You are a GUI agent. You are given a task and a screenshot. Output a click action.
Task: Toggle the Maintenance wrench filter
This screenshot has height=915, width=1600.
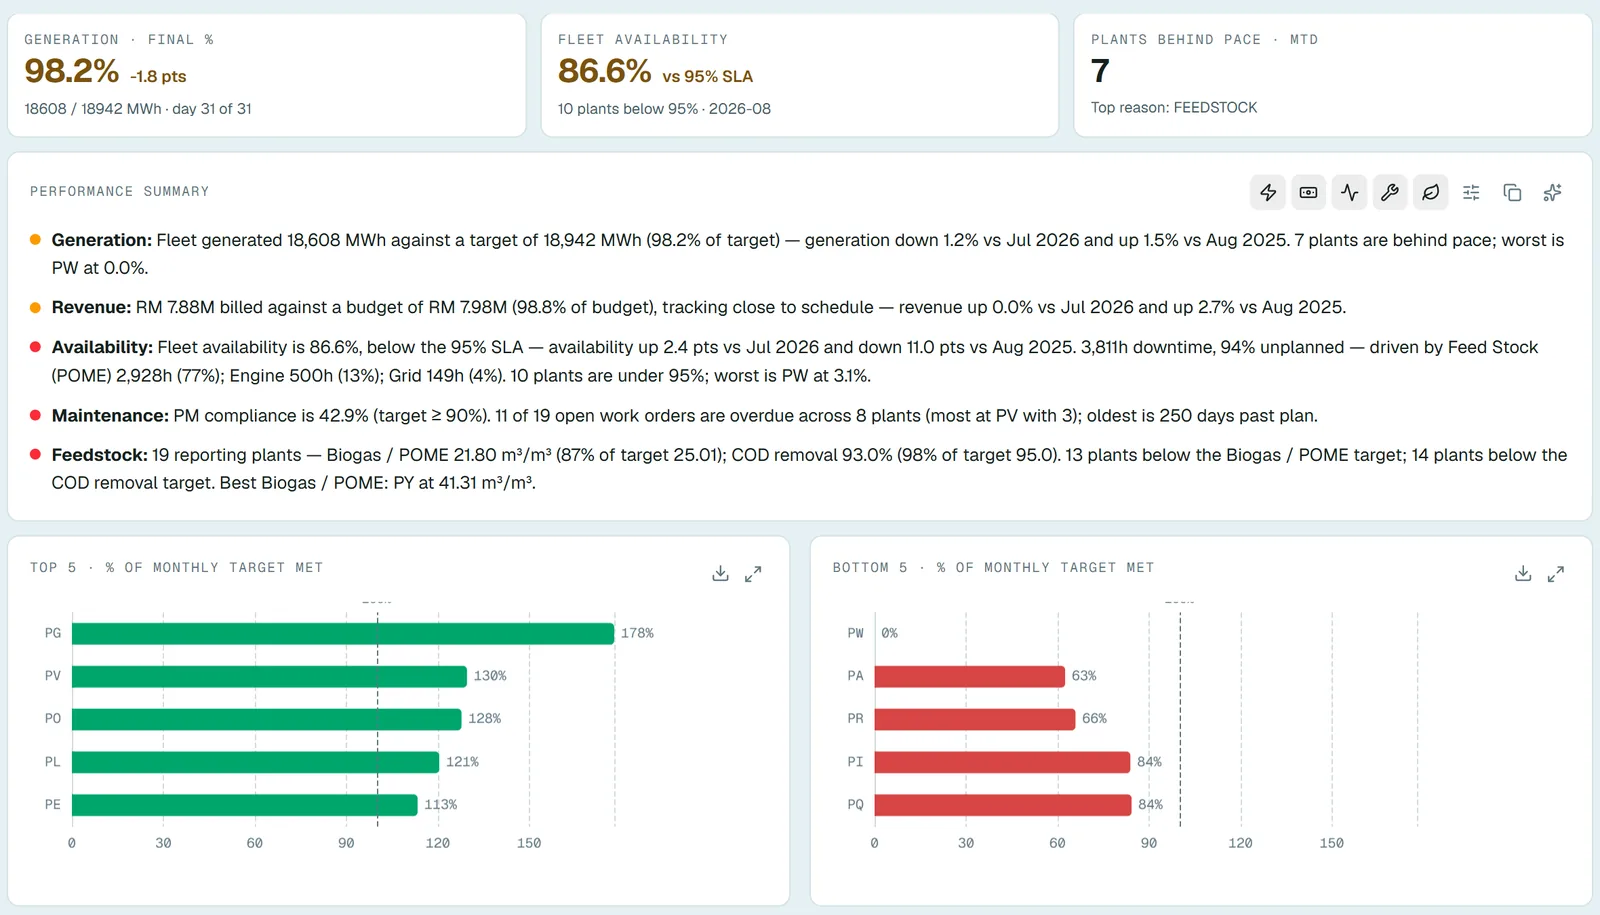tap(1390, 192)
